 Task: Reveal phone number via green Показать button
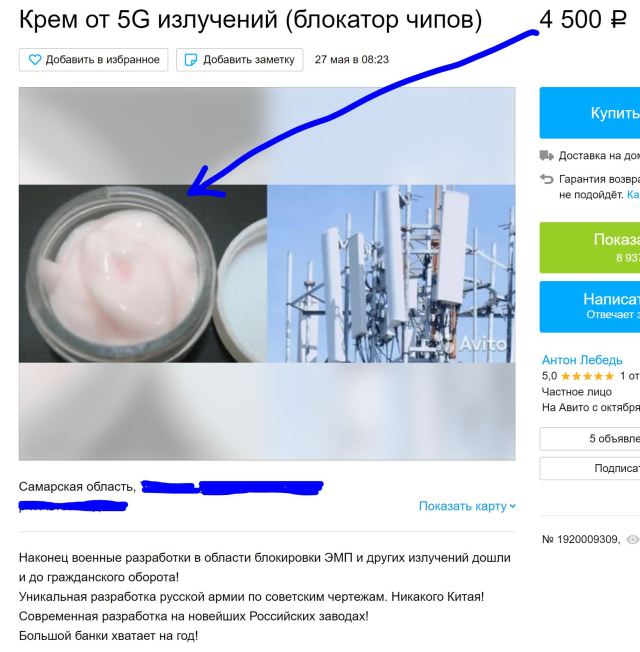pos(590,247)
